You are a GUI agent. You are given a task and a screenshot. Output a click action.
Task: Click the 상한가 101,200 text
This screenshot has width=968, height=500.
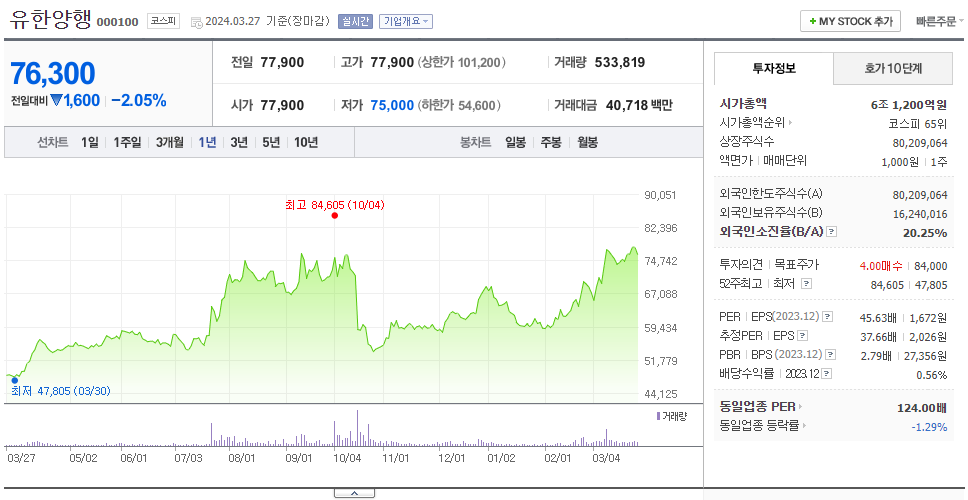pos(462,62)
